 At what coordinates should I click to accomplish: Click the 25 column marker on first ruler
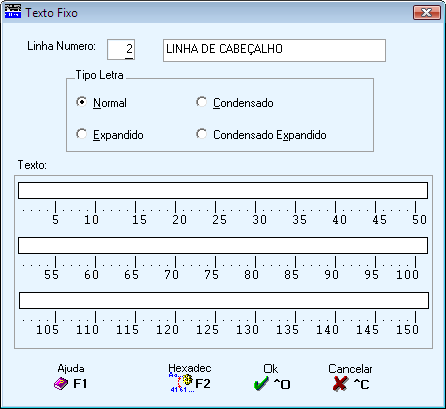(219, 220)
